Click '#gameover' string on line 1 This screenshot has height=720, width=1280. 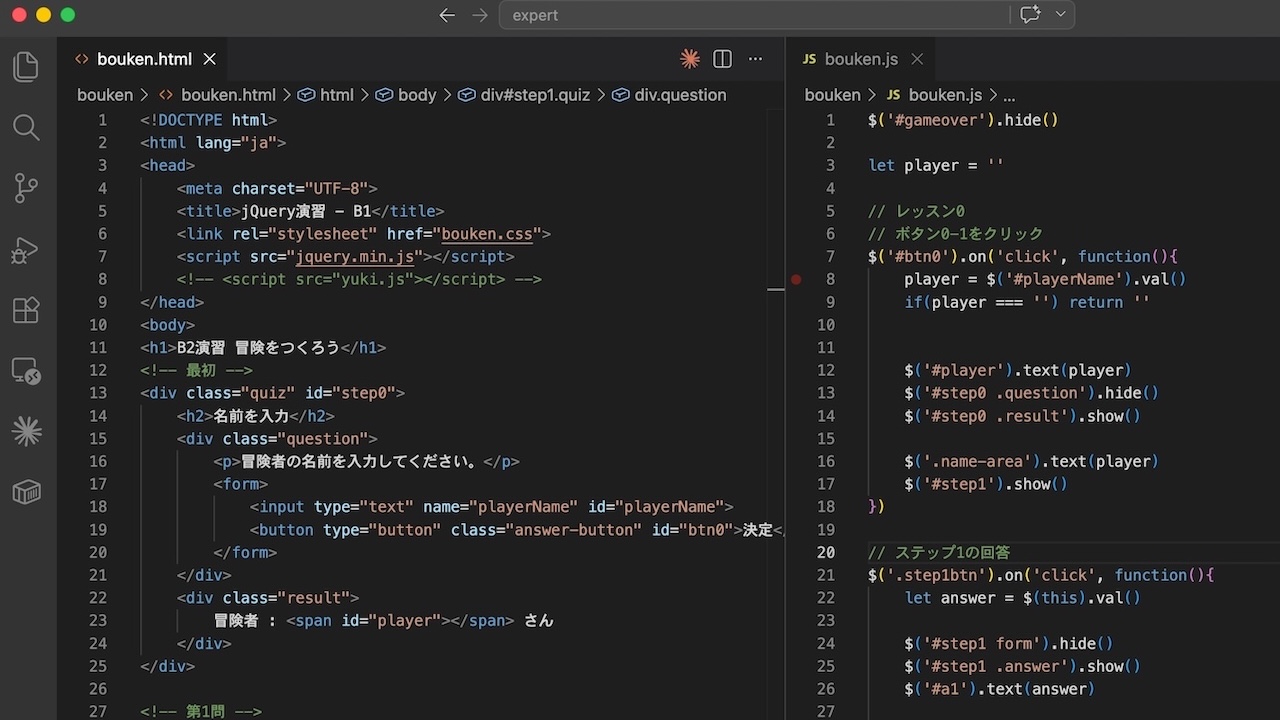click(936, 120)
